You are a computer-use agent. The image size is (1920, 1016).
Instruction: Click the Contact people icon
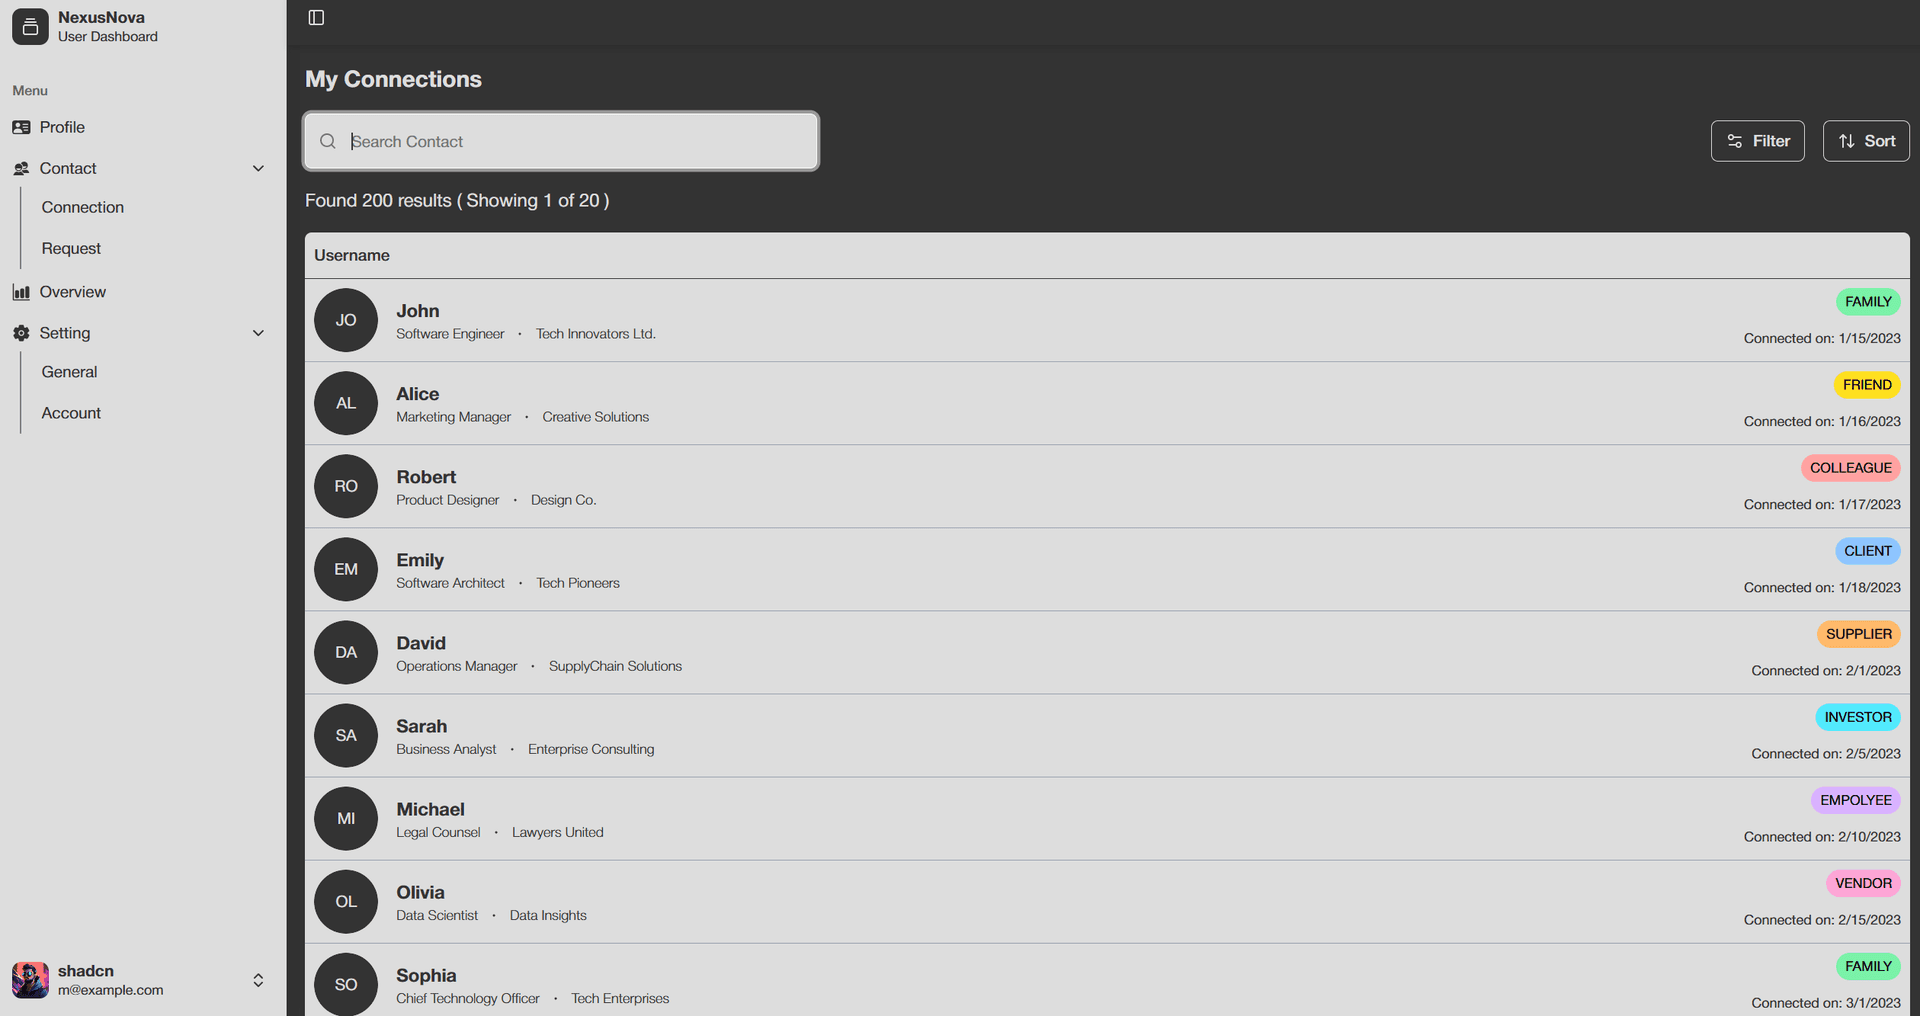pos(21,168)
